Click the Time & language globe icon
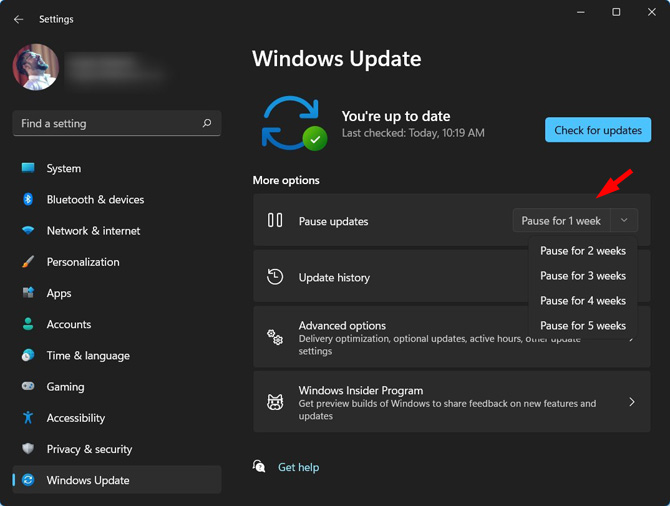Screen dimensions: 670x506 click(28, 355)
